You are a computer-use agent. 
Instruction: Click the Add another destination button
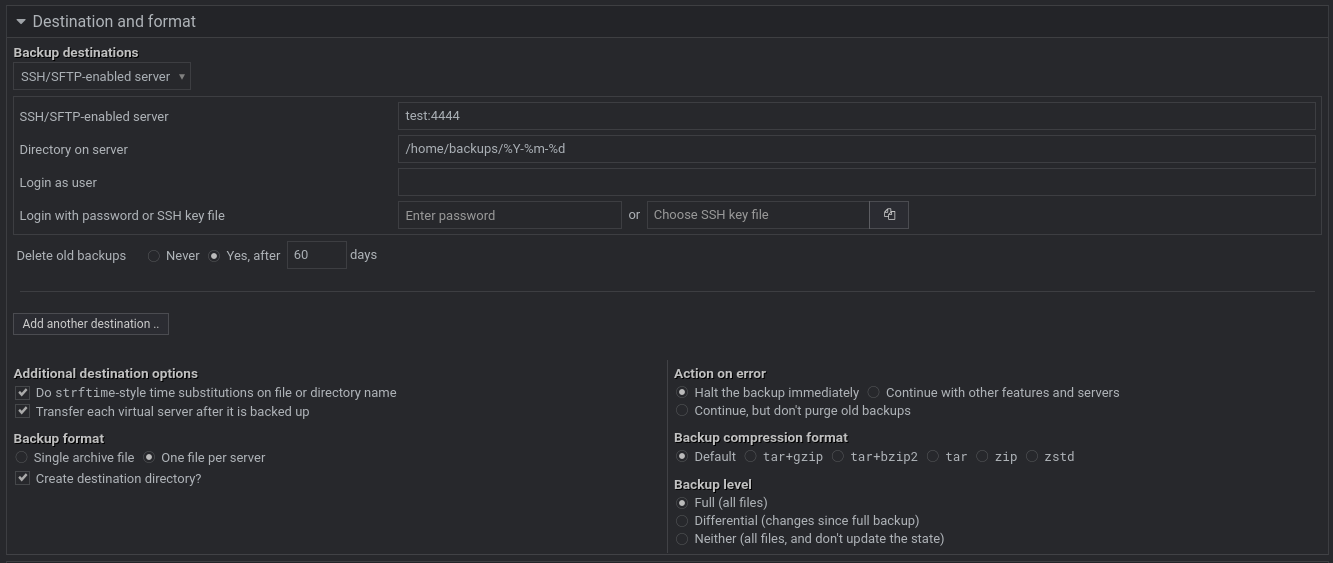(91, 324)
